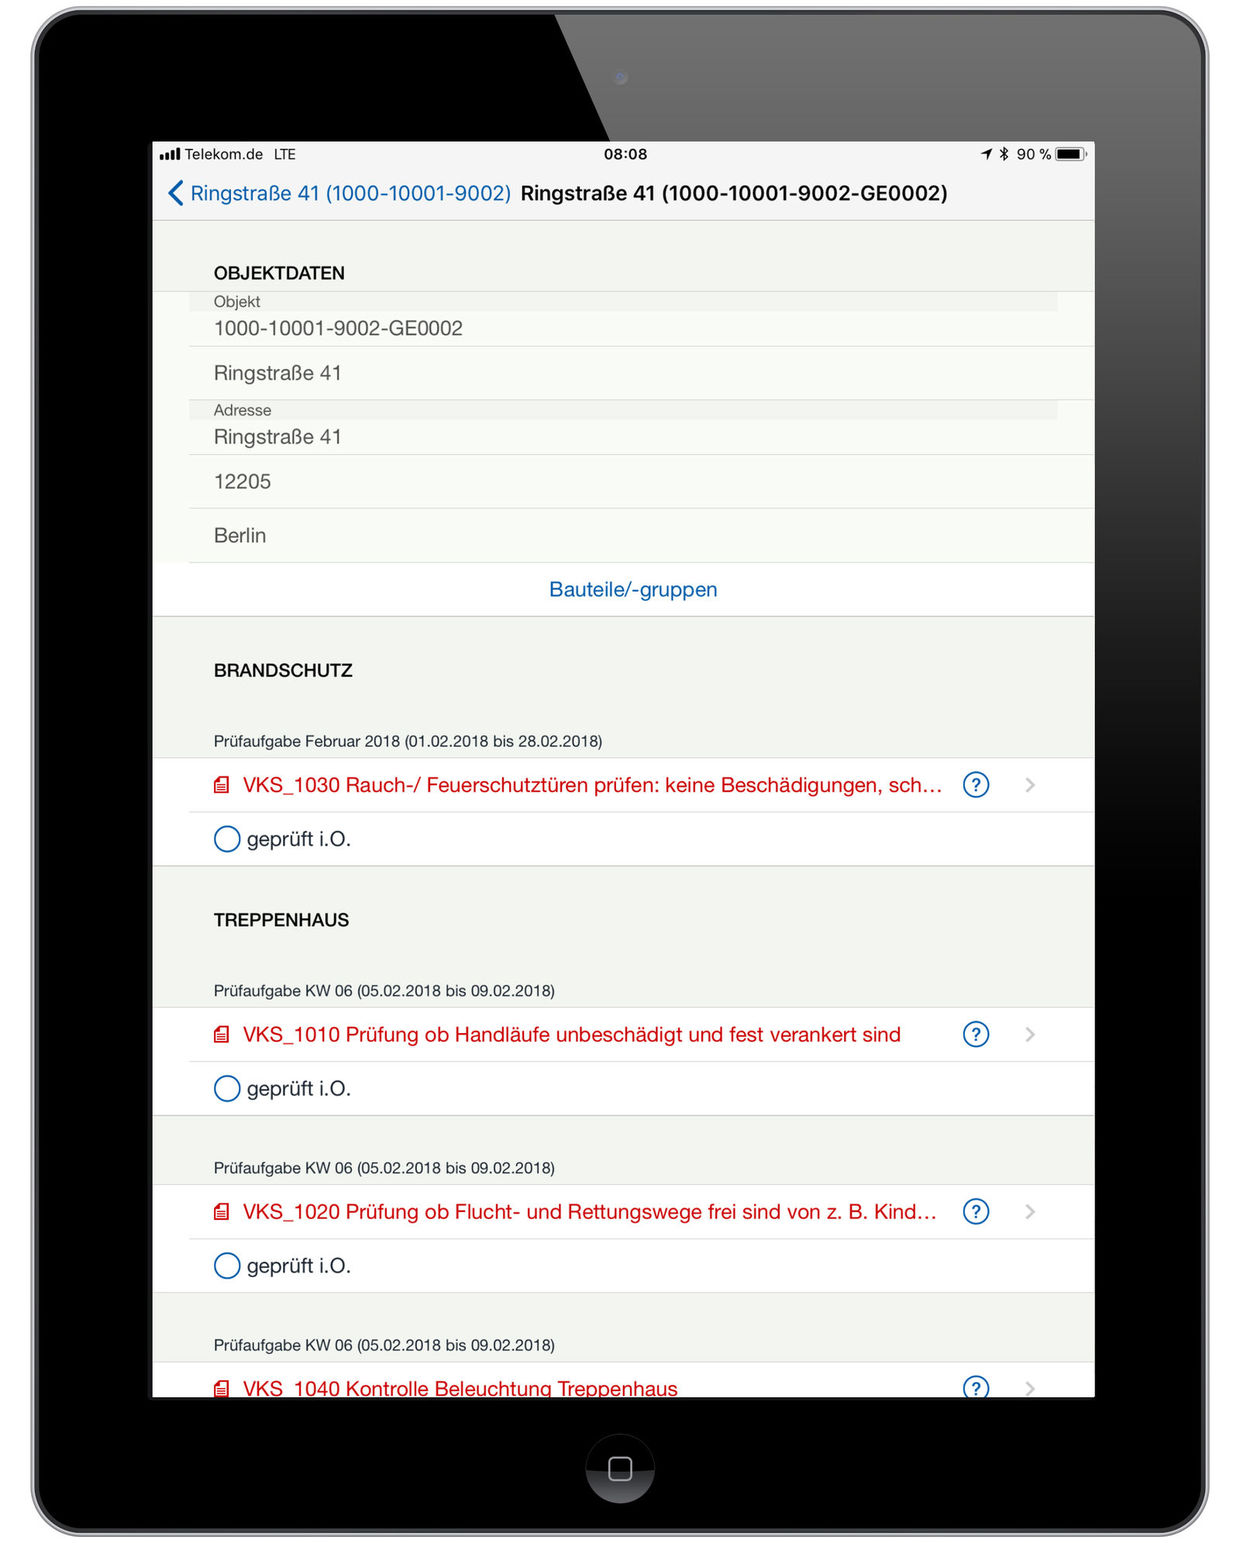Open Bauteile/-gruppen
Viewport: 1240px width, 1543px height.
click(632, 589)
